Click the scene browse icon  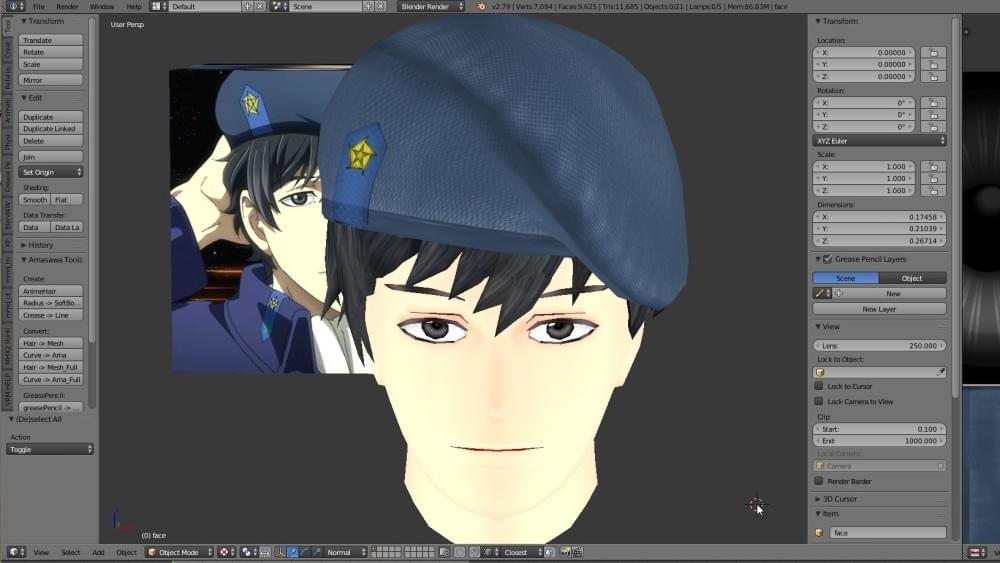(x=278, y=6)
